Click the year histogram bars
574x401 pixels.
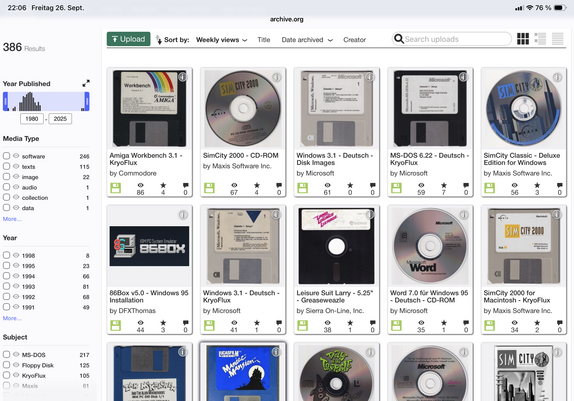(29, 102)
